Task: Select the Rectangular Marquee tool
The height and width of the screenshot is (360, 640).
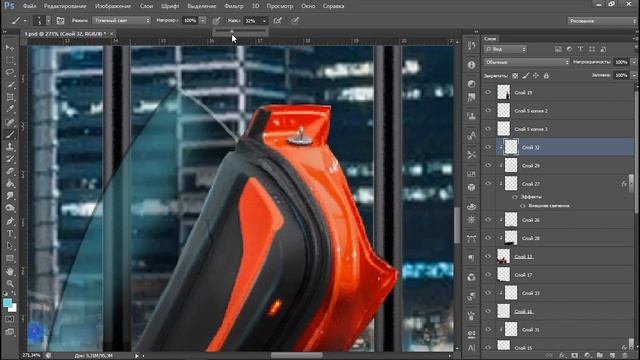Action: tap(10, 60)
